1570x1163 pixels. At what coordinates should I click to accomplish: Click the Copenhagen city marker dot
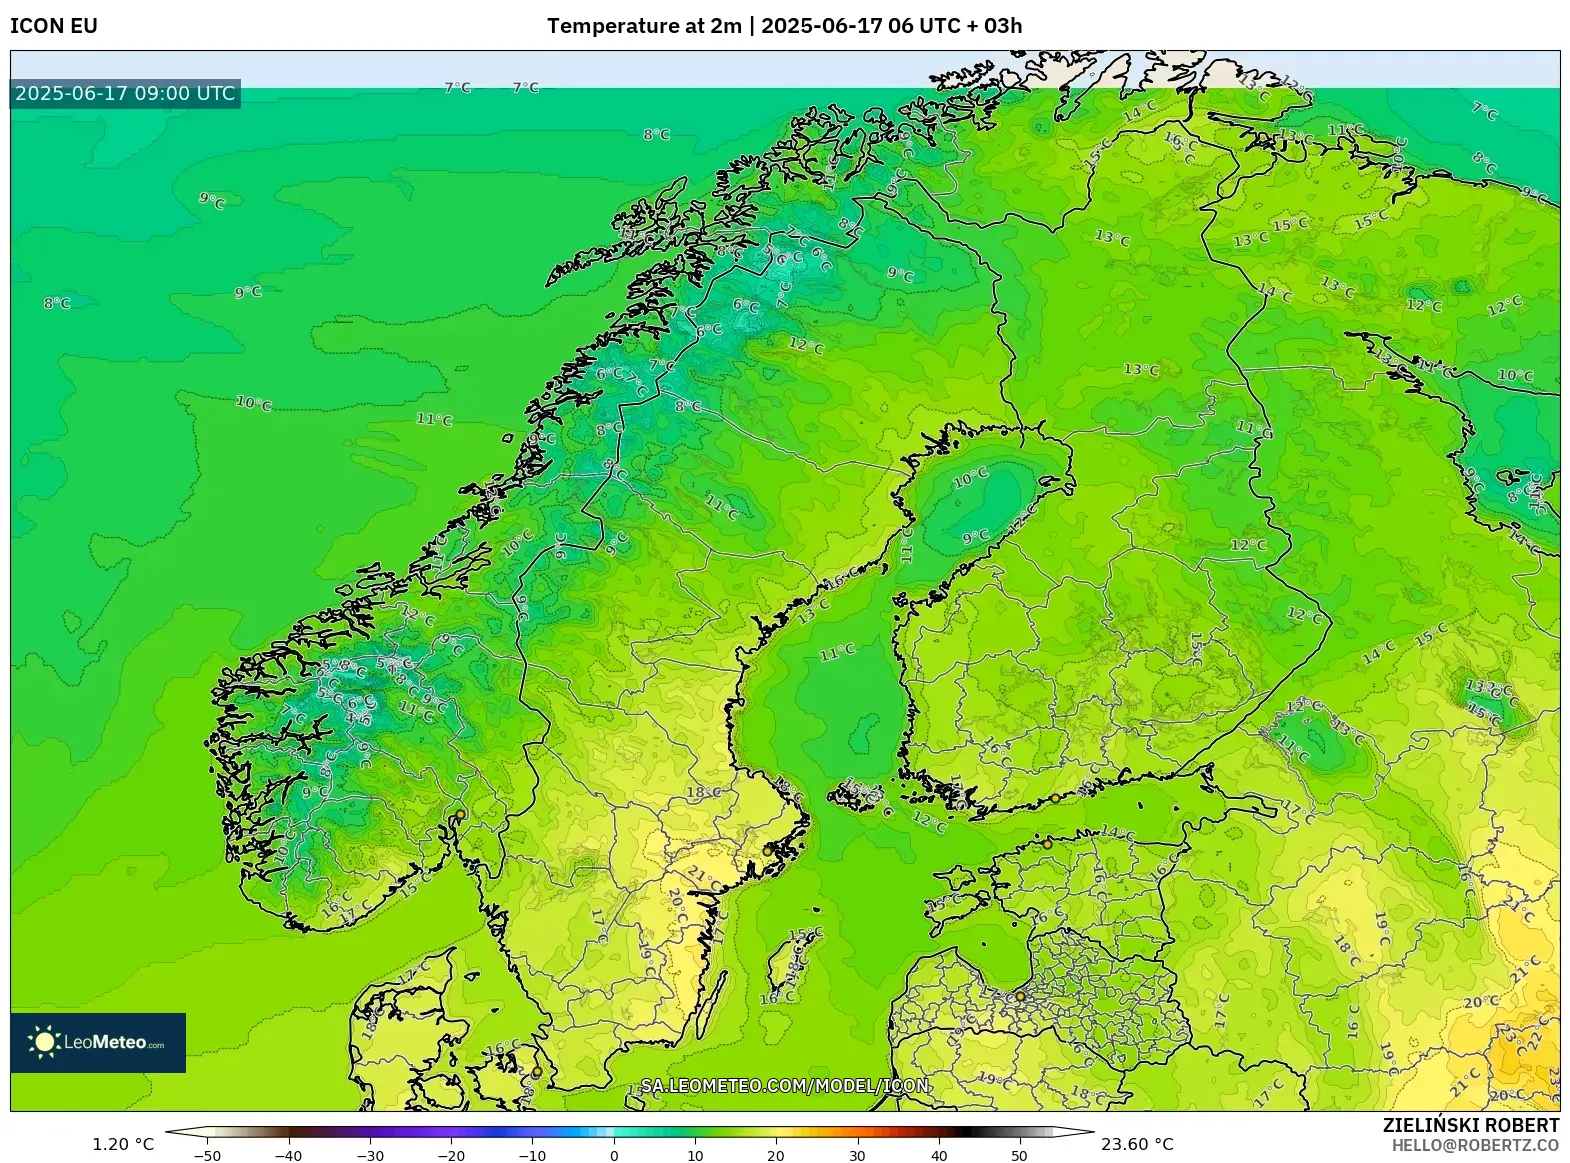coord(537,1071)
